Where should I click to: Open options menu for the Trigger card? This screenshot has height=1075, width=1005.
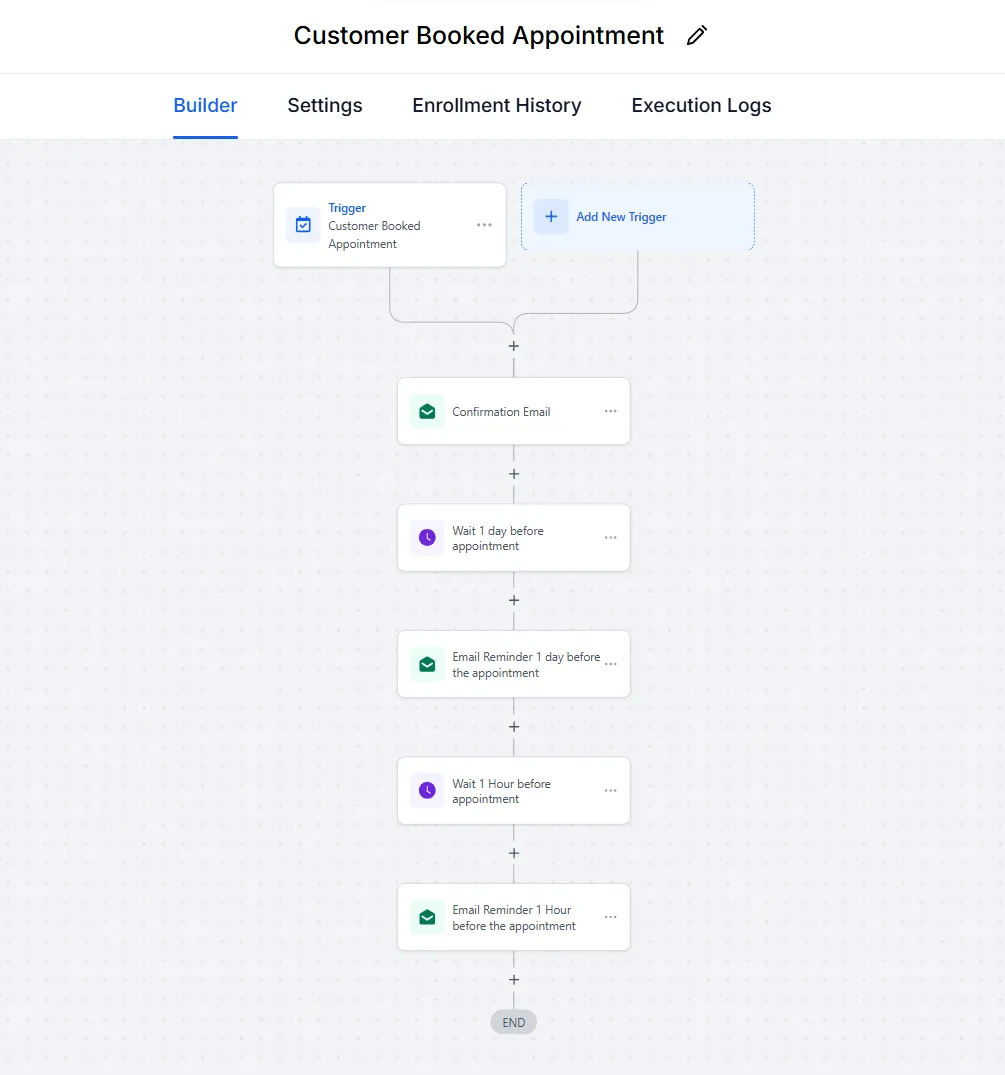point(484,225)
